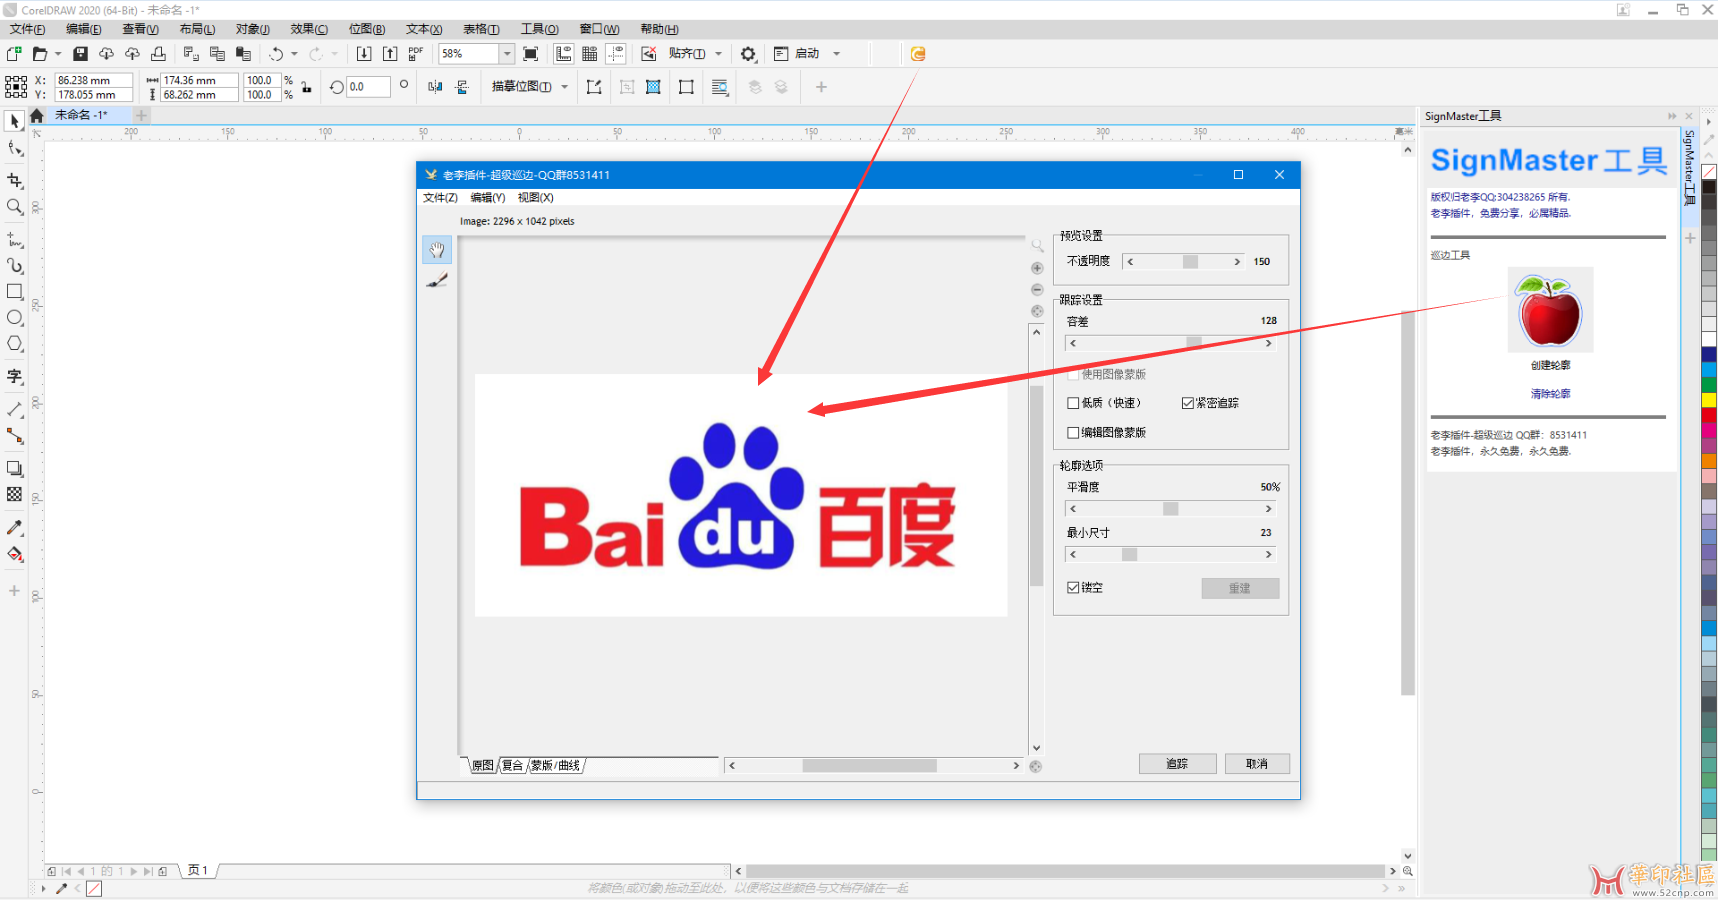Click the orange CorelDRAW macro icon
The image size is (1718, 900).
918,54
